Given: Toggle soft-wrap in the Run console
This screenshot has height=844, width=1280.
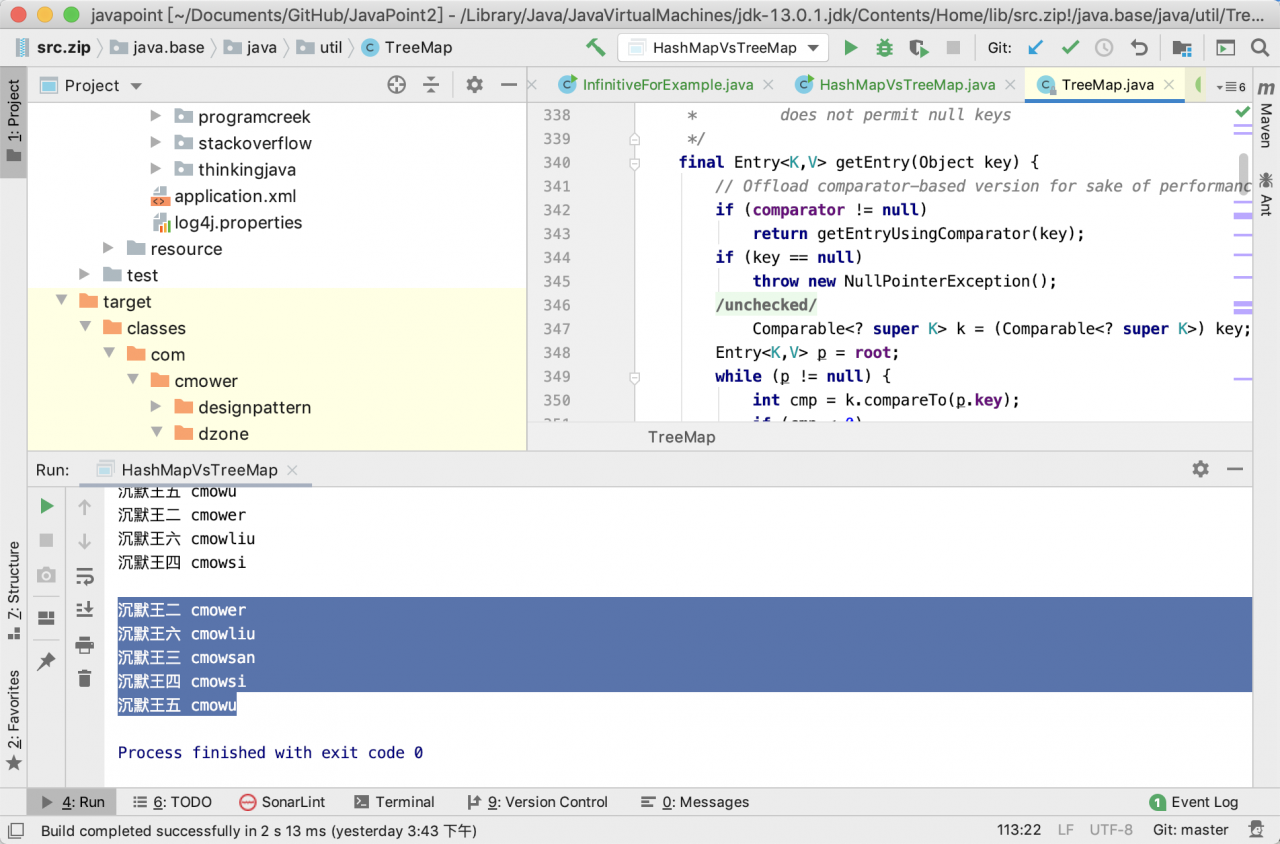Looking at the screenshot, I should 85,576.
